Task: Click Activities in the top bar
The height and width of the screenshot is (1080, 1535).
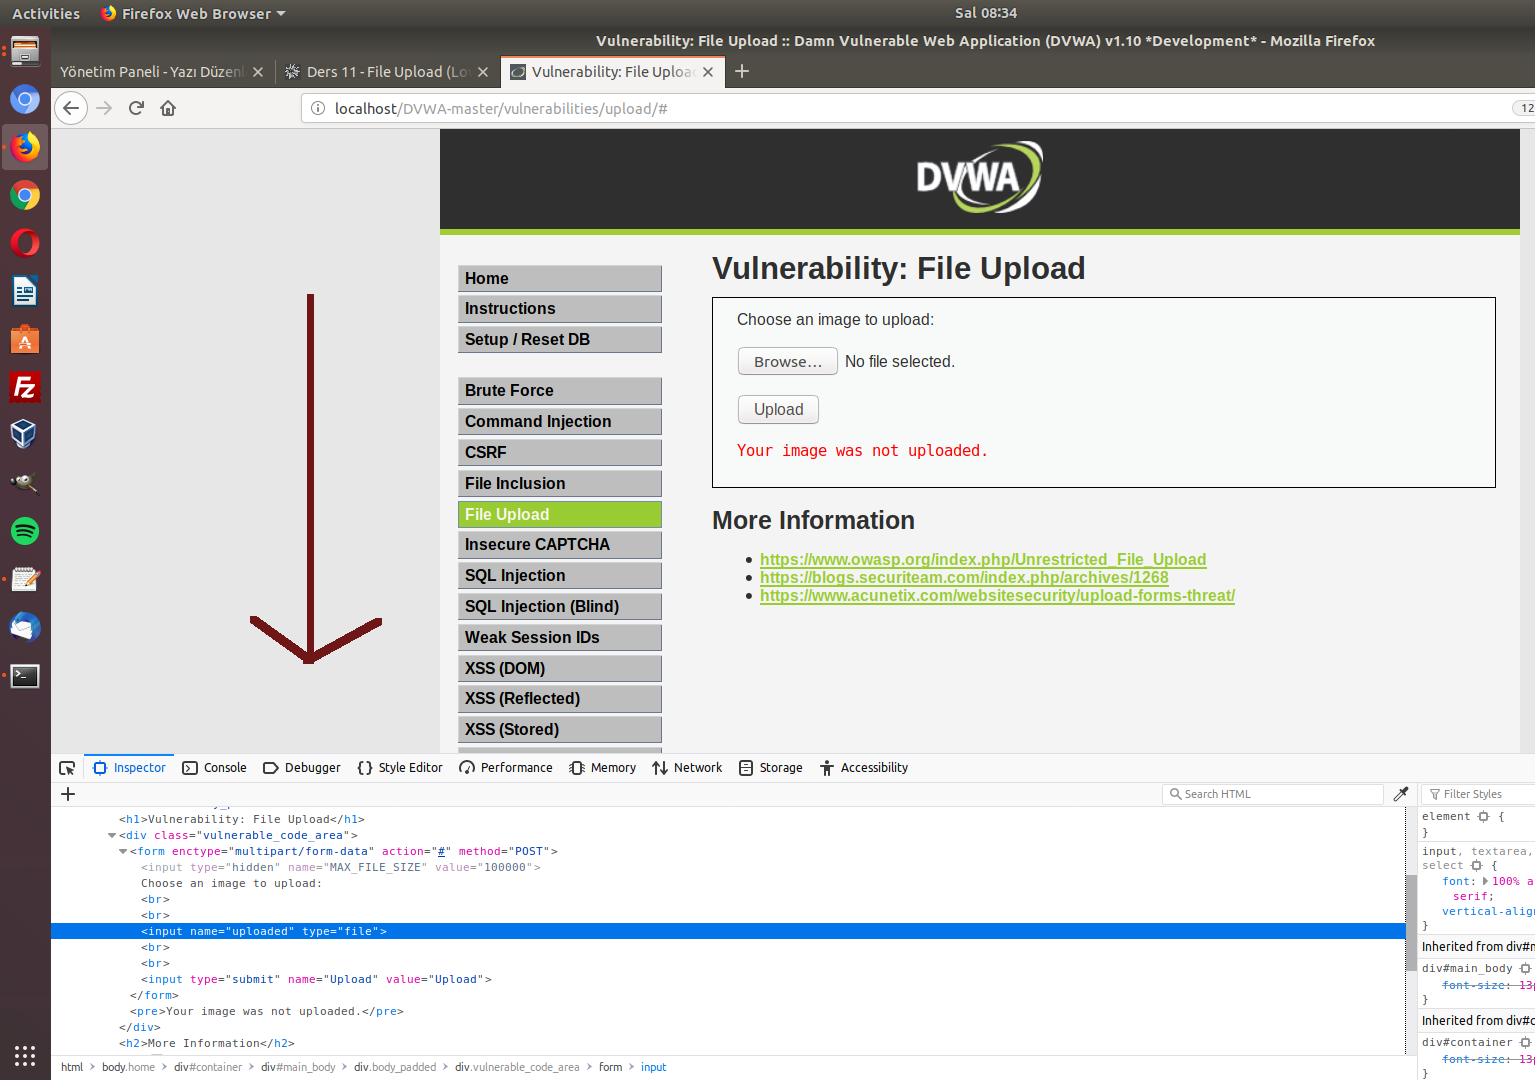Action: coord(46,13)
